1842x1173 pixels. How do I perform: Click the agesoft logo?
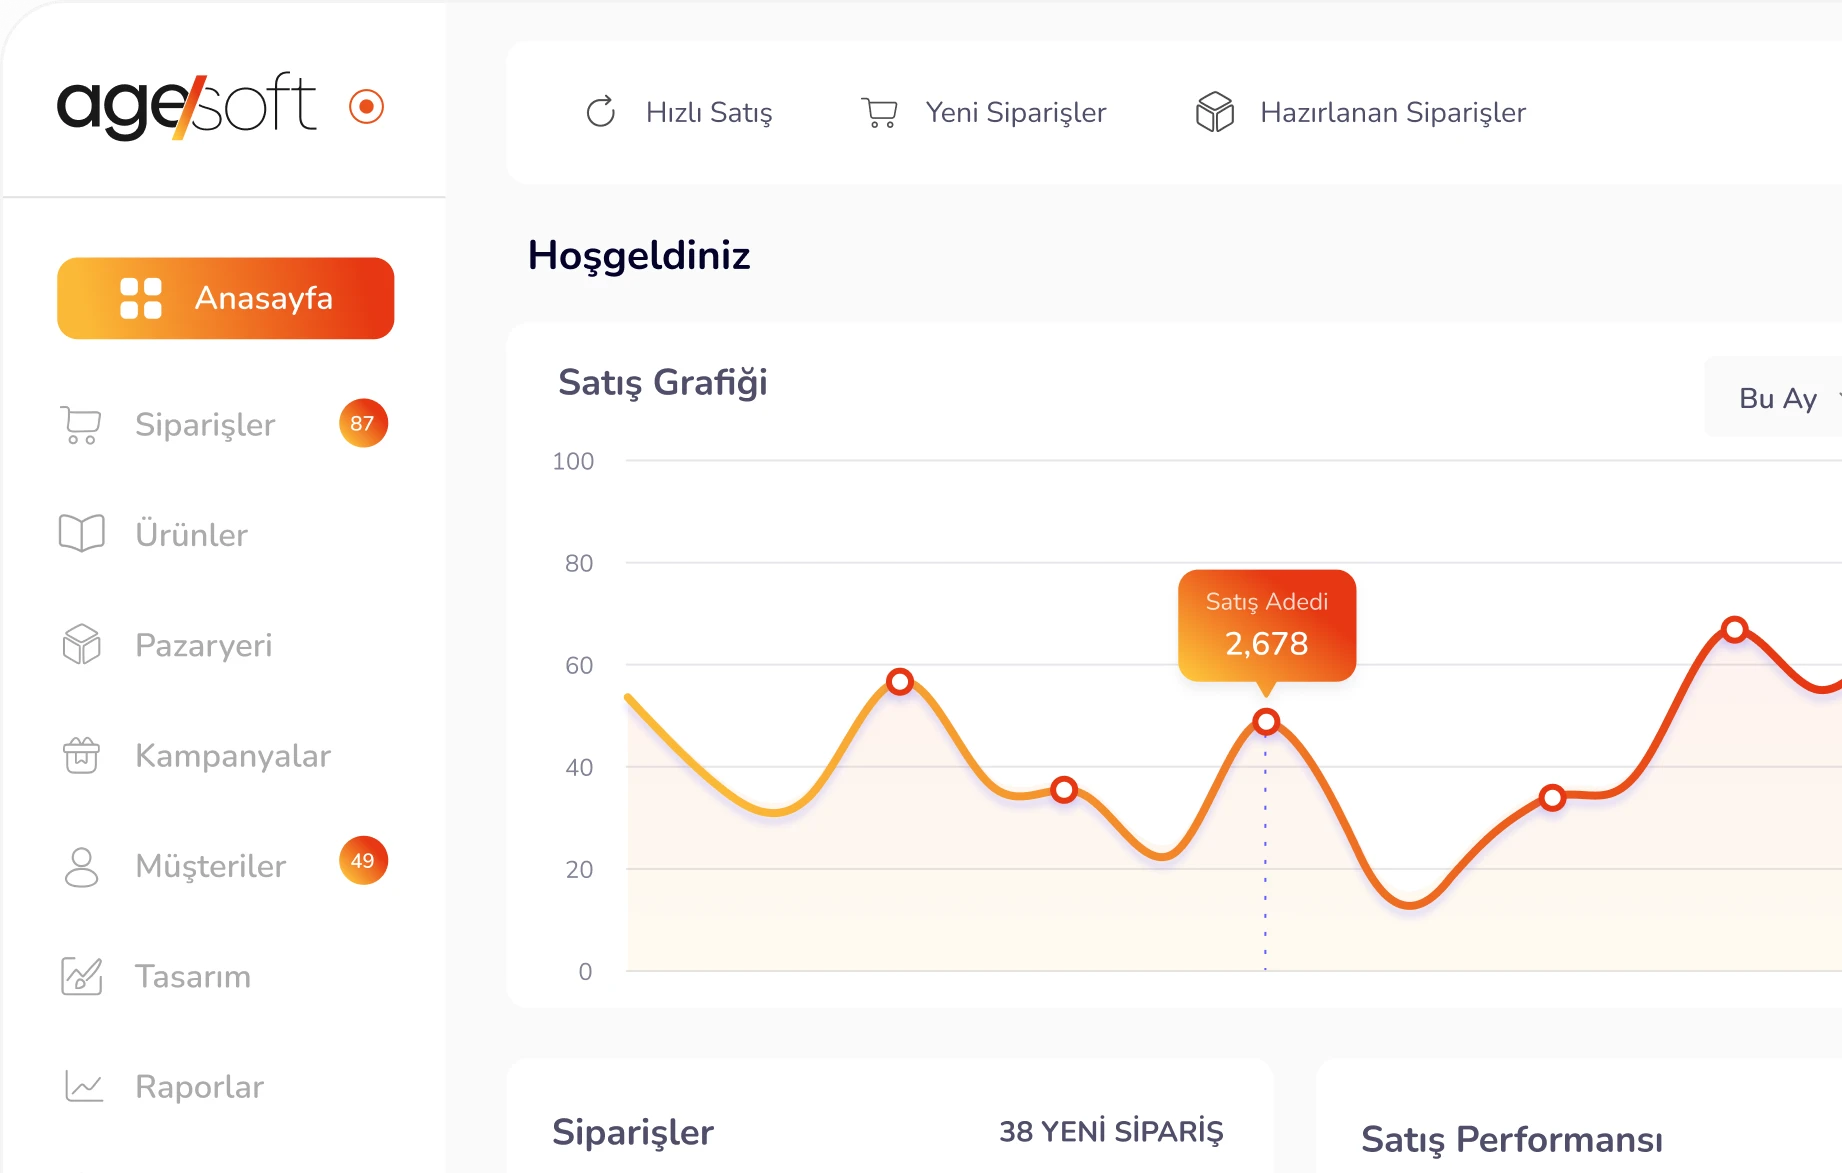pyautogui.click(x=187, y=105)
